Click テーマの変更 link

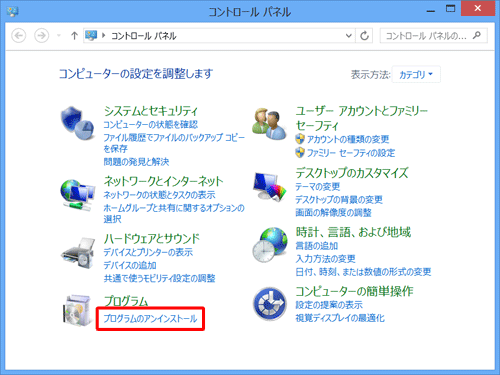pyautogui.click(x=317, y=186)
